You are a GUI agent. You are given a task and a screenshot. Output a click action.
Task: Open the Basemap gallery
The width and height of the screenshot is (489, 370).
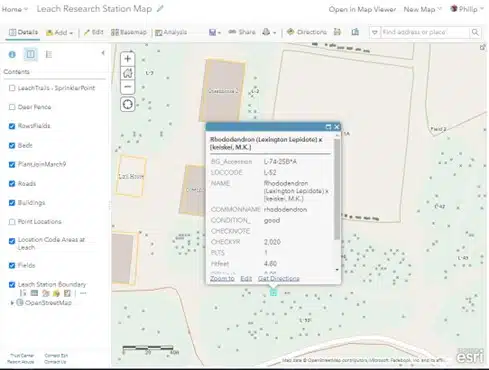pos(129,32)
